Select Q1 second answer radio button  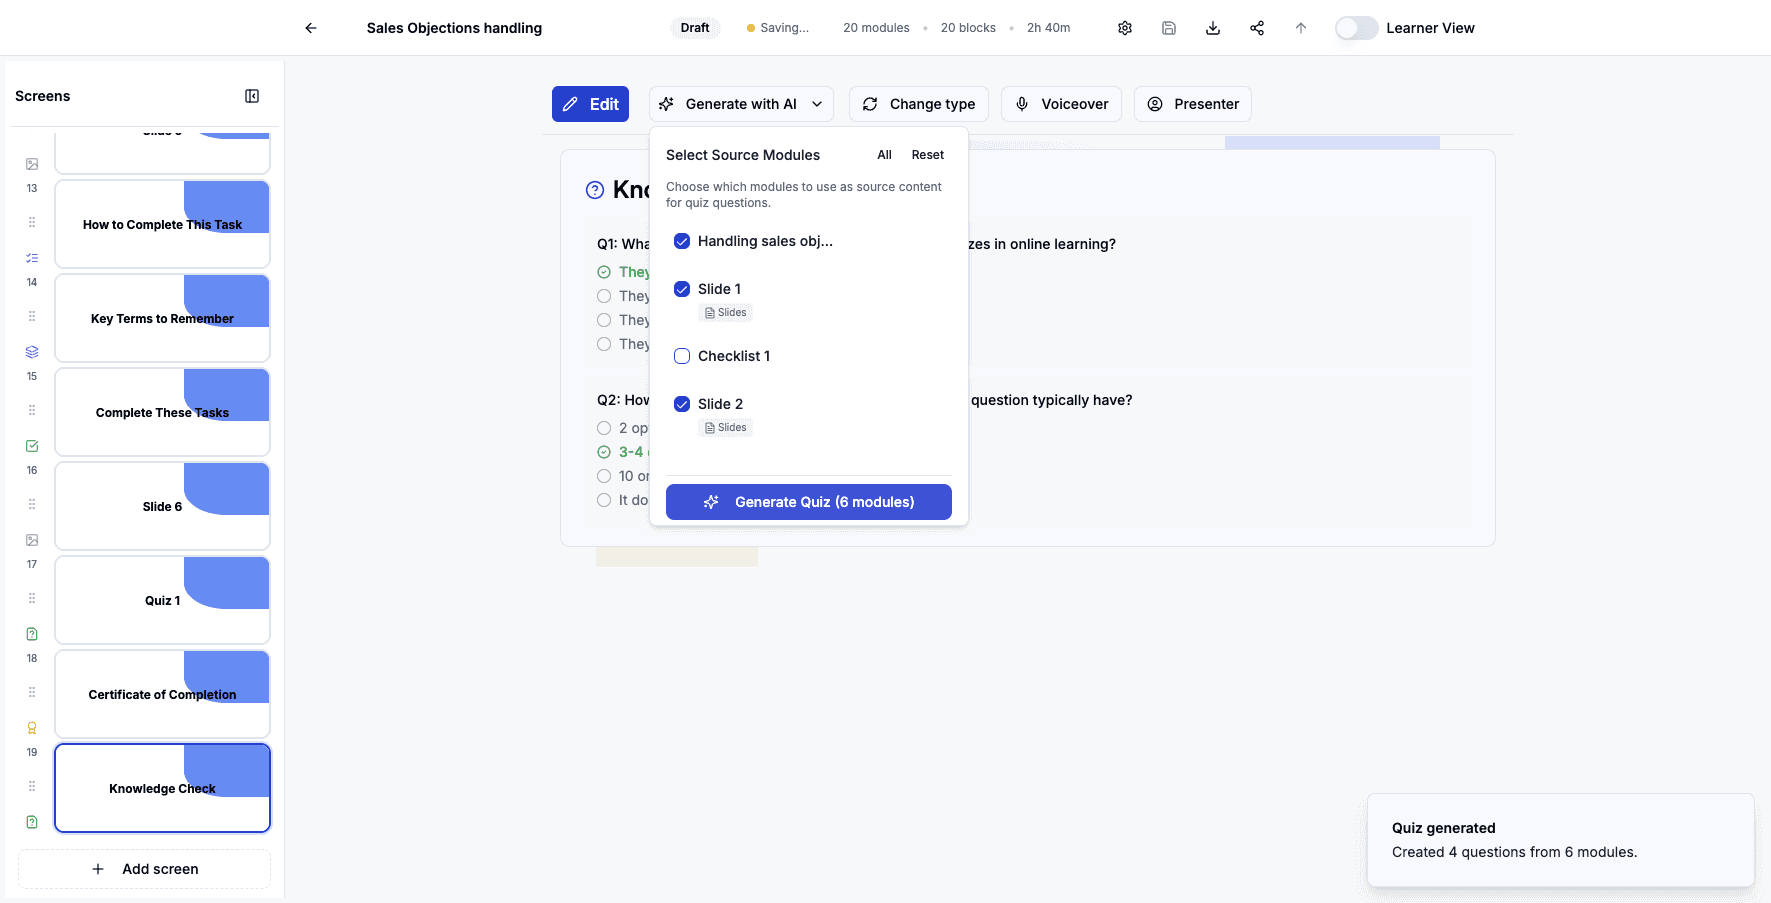(x=604, y=296)
